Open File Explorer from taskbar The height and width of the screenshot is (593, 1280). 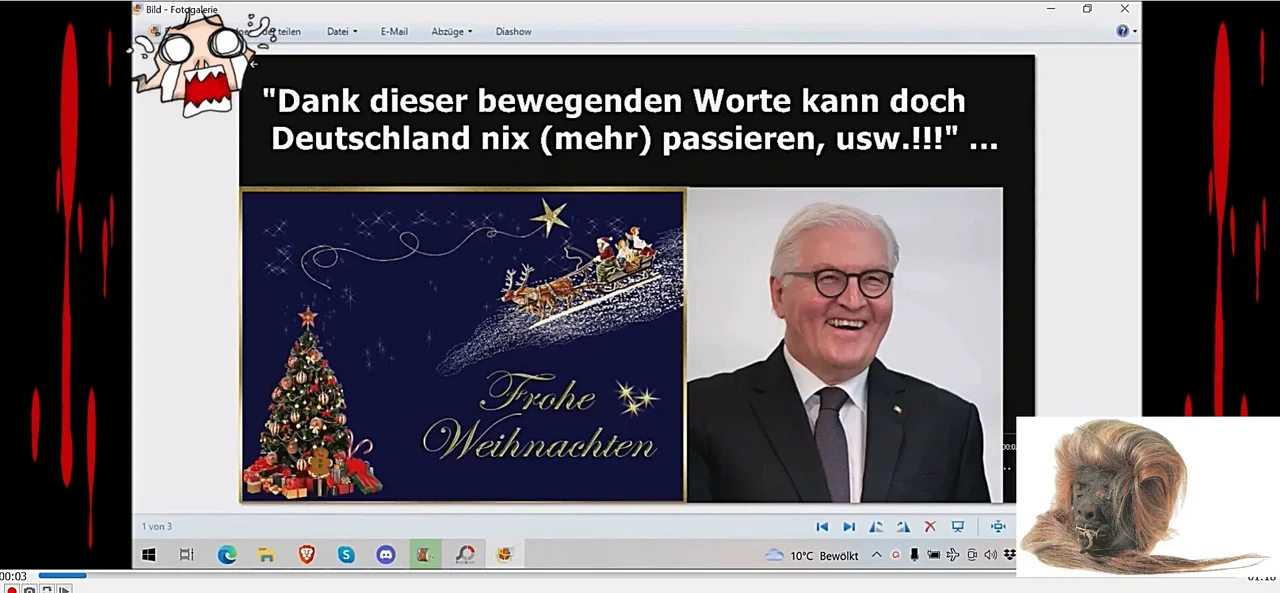[x=266, y=555]
